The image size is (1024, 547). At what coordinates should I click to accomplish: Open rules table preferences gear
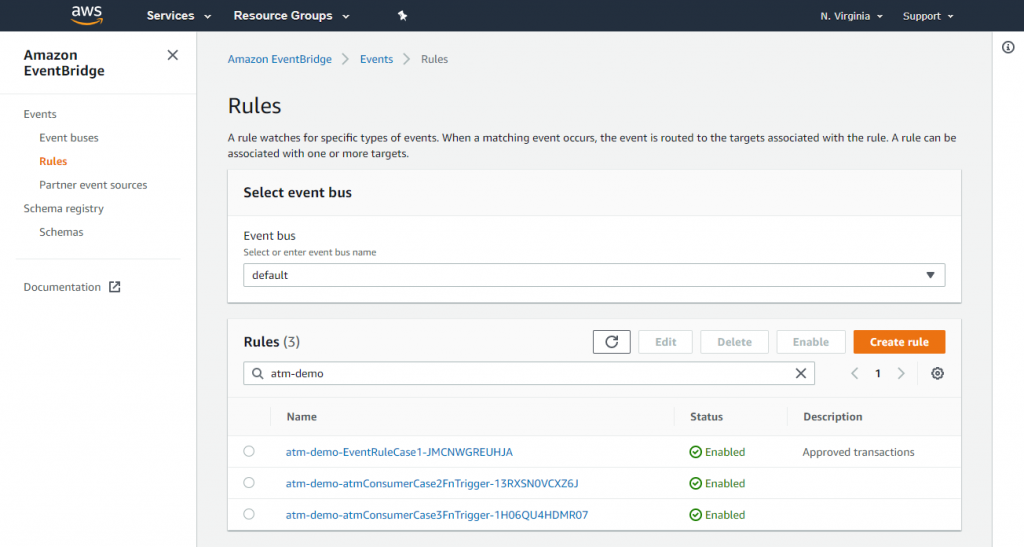[937, 373]
